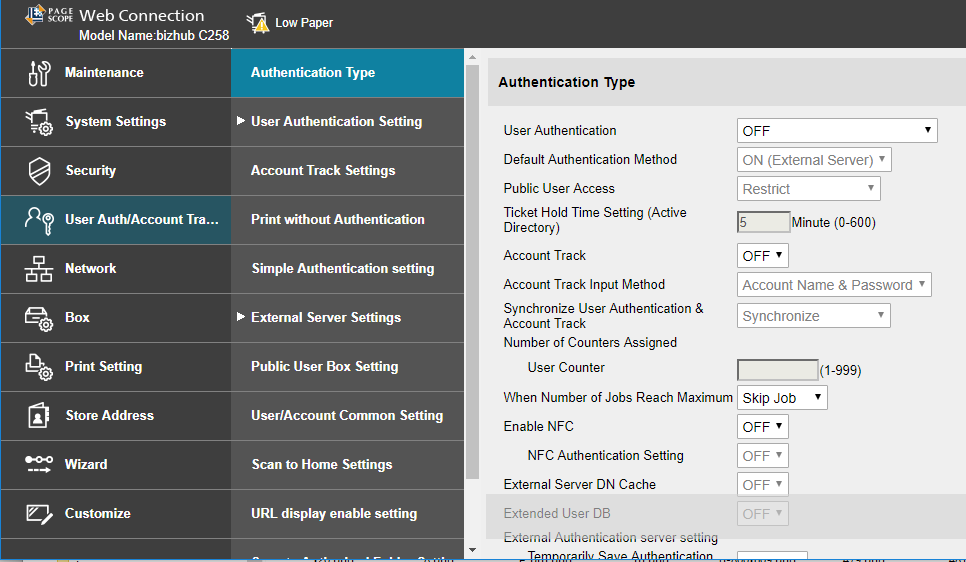Click the Wizard icon in sidebar
Viewport: 966px width, 562px height.
click(x=39, y=465)
